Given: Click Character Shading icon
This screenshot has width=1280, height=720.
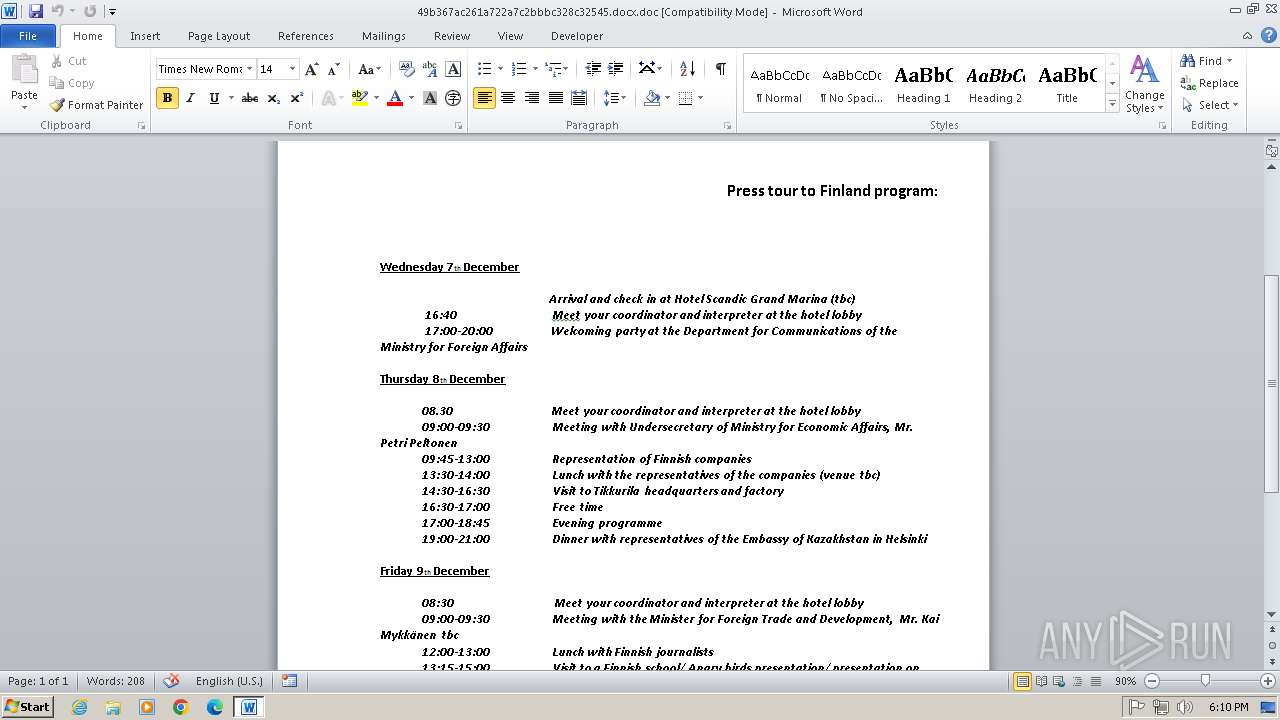Looking at the screenshot, I should 430,98.
